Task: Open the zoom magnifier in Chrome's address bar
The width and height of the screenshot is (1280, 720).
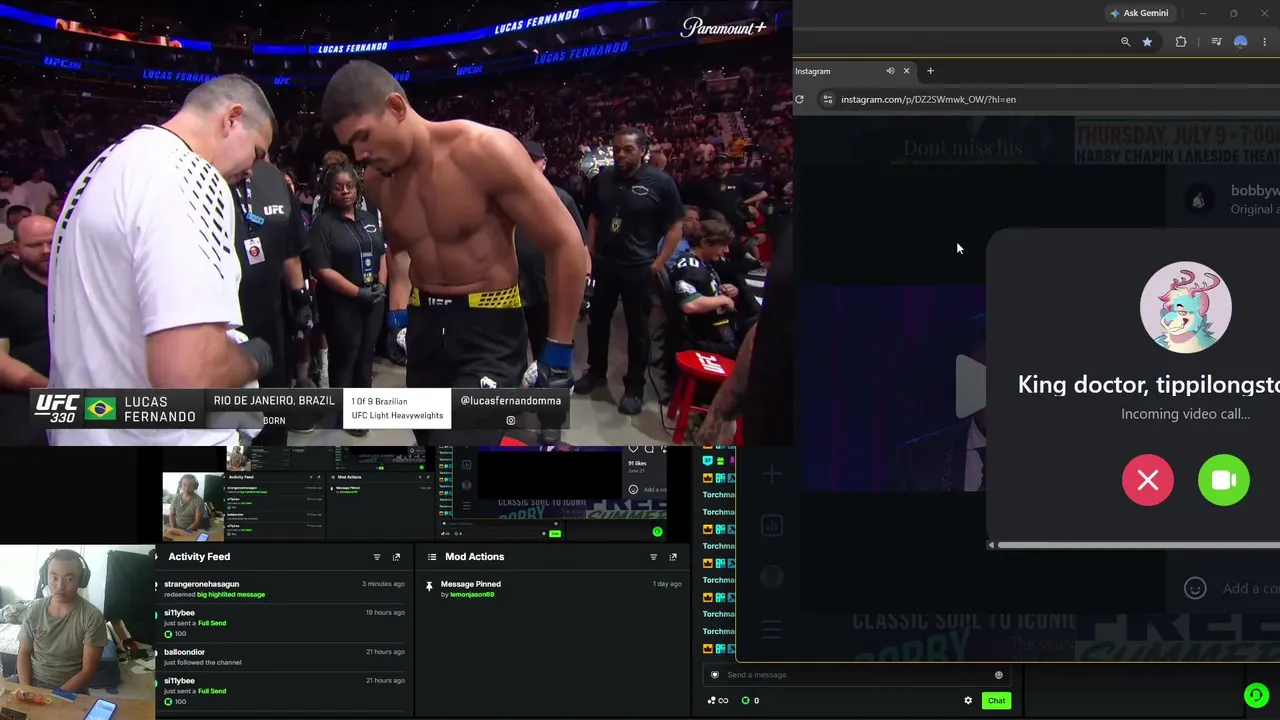Action: point(1125,42)
